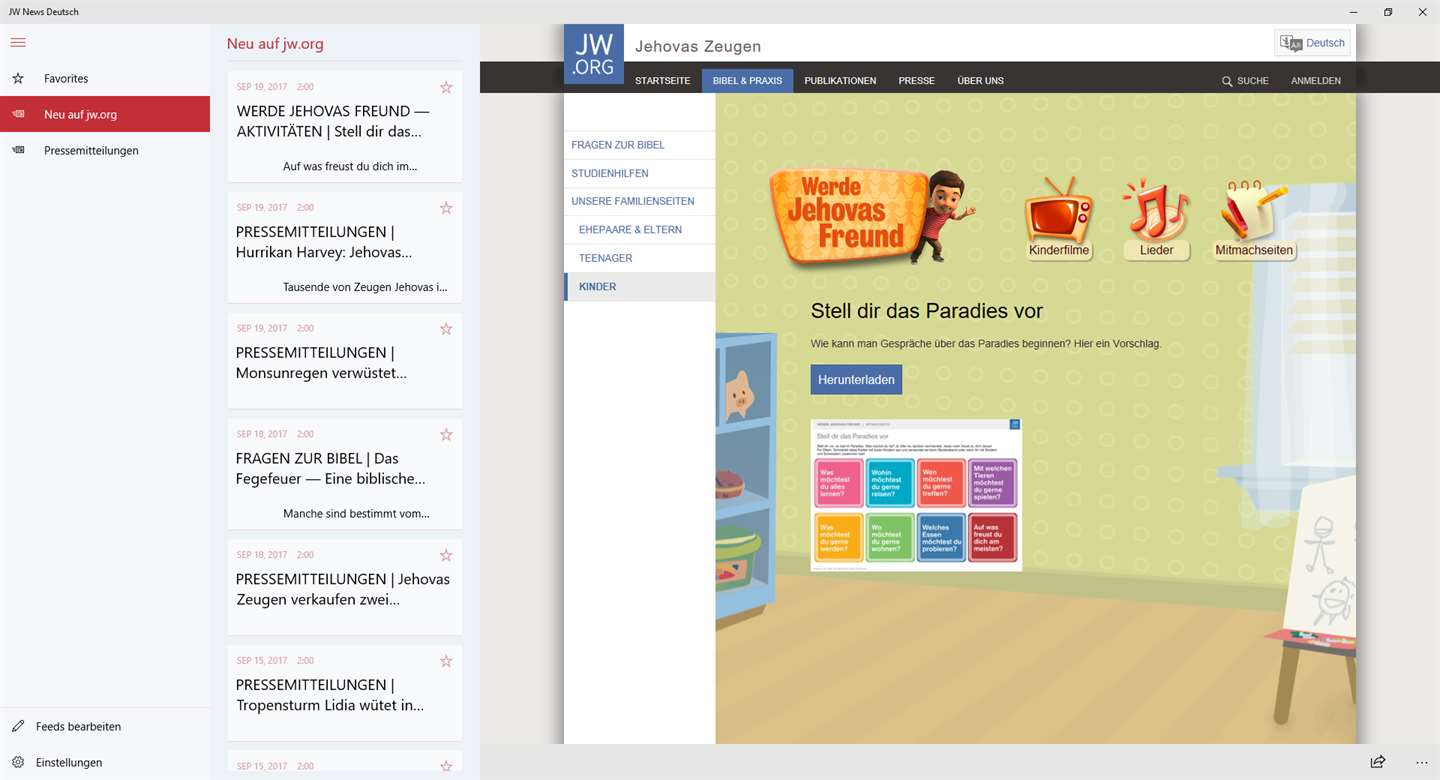Click the gear icon beside Einstellungen
Screen dimensions: 1440x780
(18, 762)
